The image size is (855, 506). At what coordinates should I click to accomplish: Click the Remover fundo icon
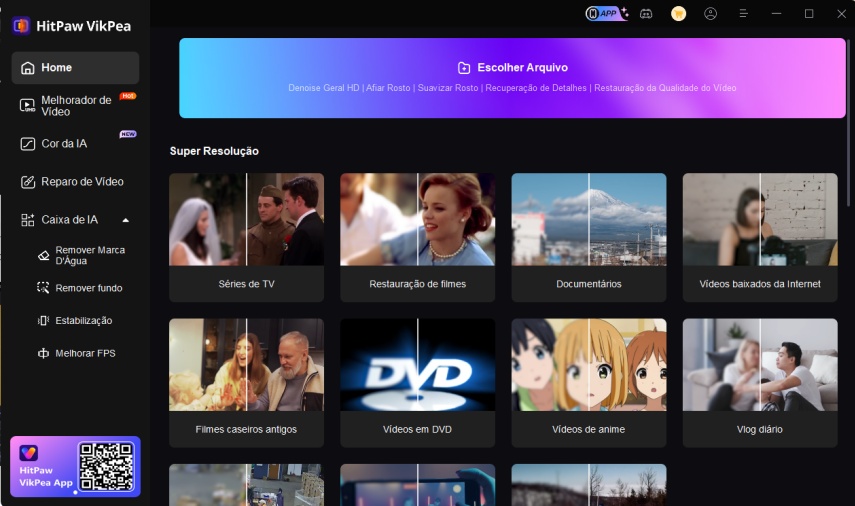click(x=43, y=288)
